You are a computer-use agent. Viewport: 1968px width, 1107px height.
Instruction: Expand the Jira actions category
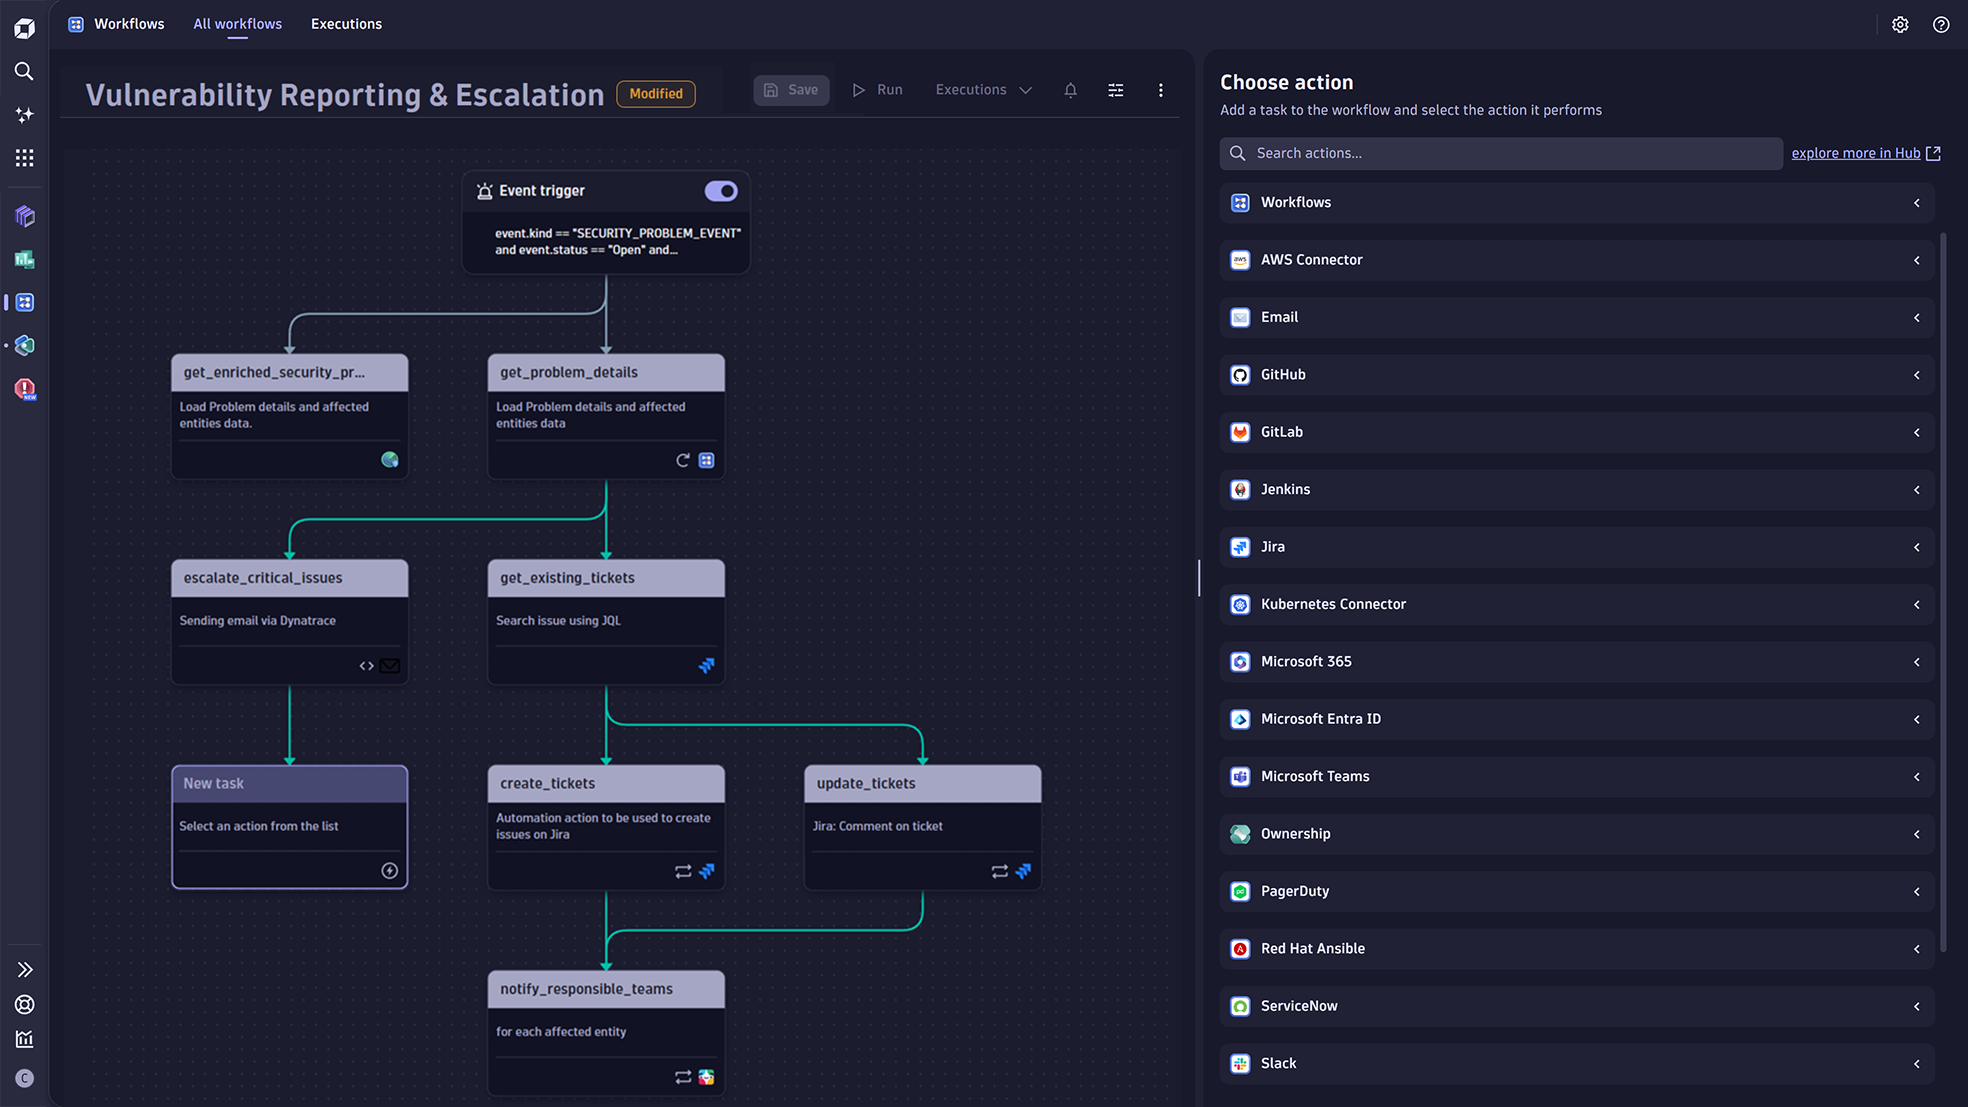tap(1576, 547)
